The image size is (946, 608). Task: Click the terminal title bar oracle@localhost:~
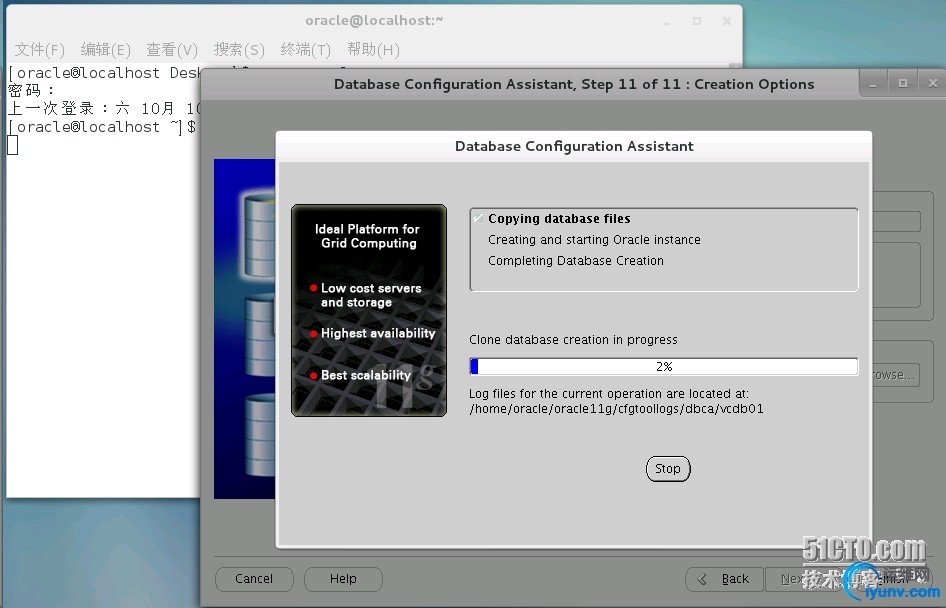(x=374, y=21)
